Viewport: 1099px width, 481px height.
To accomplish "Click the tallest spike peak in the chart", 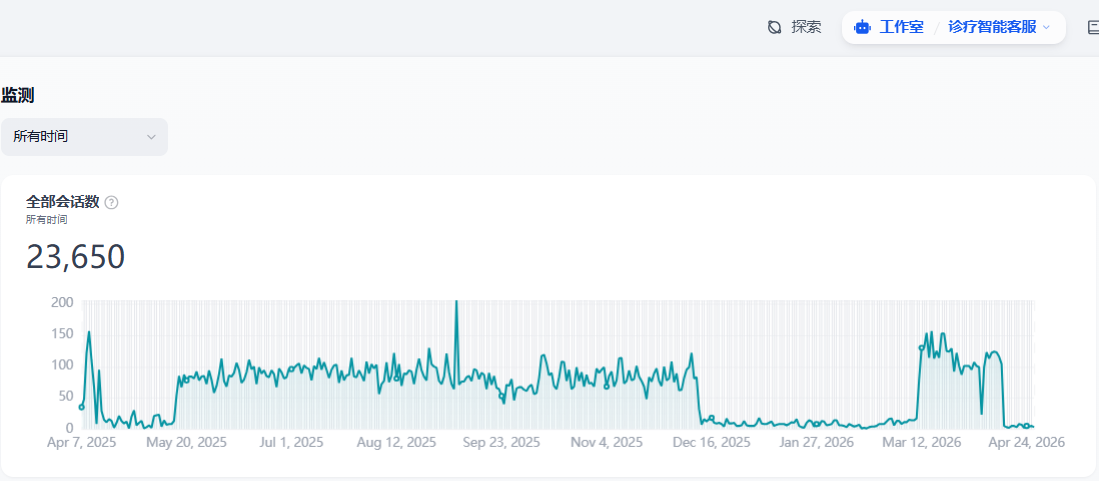I will (456, 302).
